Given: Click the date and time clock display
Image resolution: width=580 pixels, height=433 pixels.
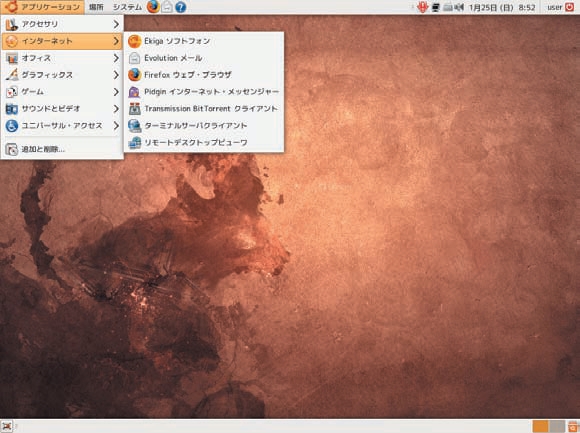Looking at the screenshot, I should tap(502, 7).
